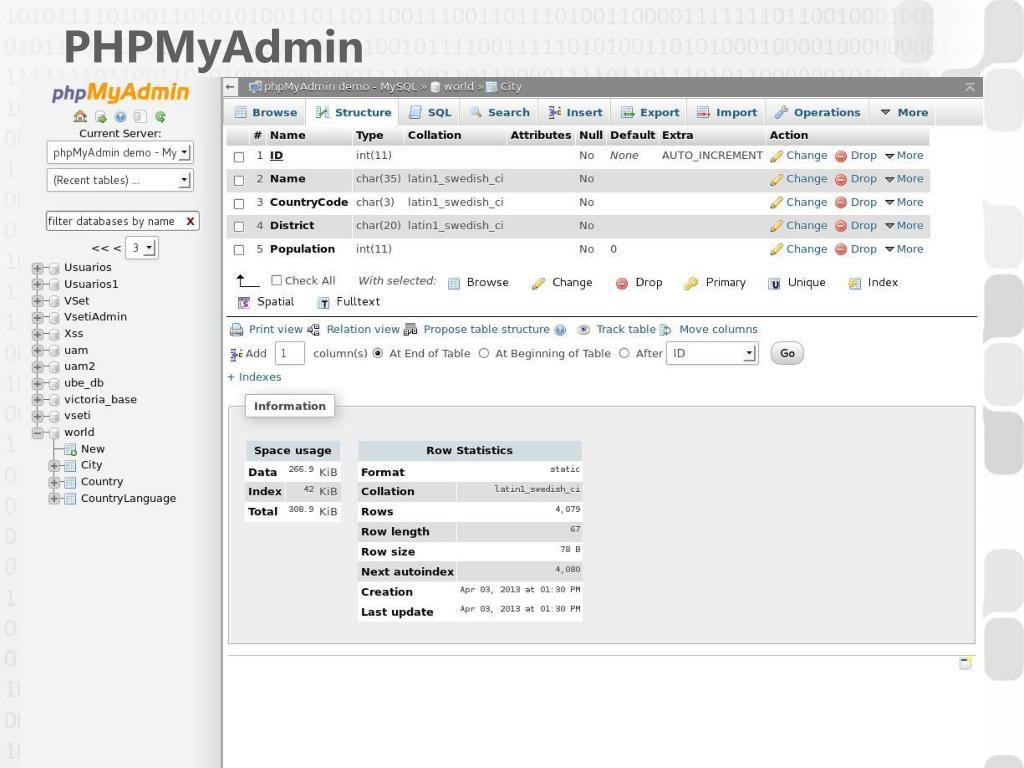Image resolution: width=1024 pixels, height=768 pixels.
Task: Open the Recent tables dropdown
Action: click(120, 180)
